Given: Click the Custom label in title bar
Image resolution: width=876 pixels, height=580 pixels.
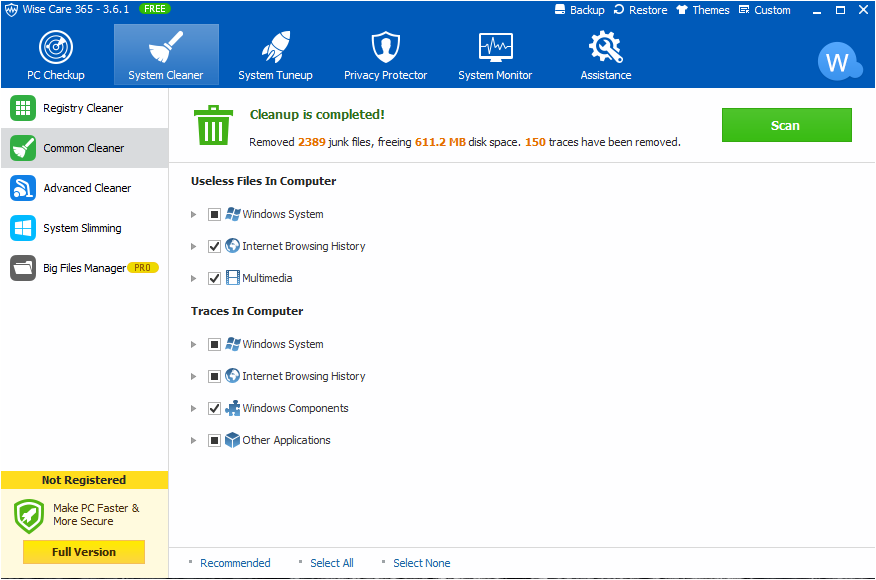Looking at the screenshot, I should 772,10.
